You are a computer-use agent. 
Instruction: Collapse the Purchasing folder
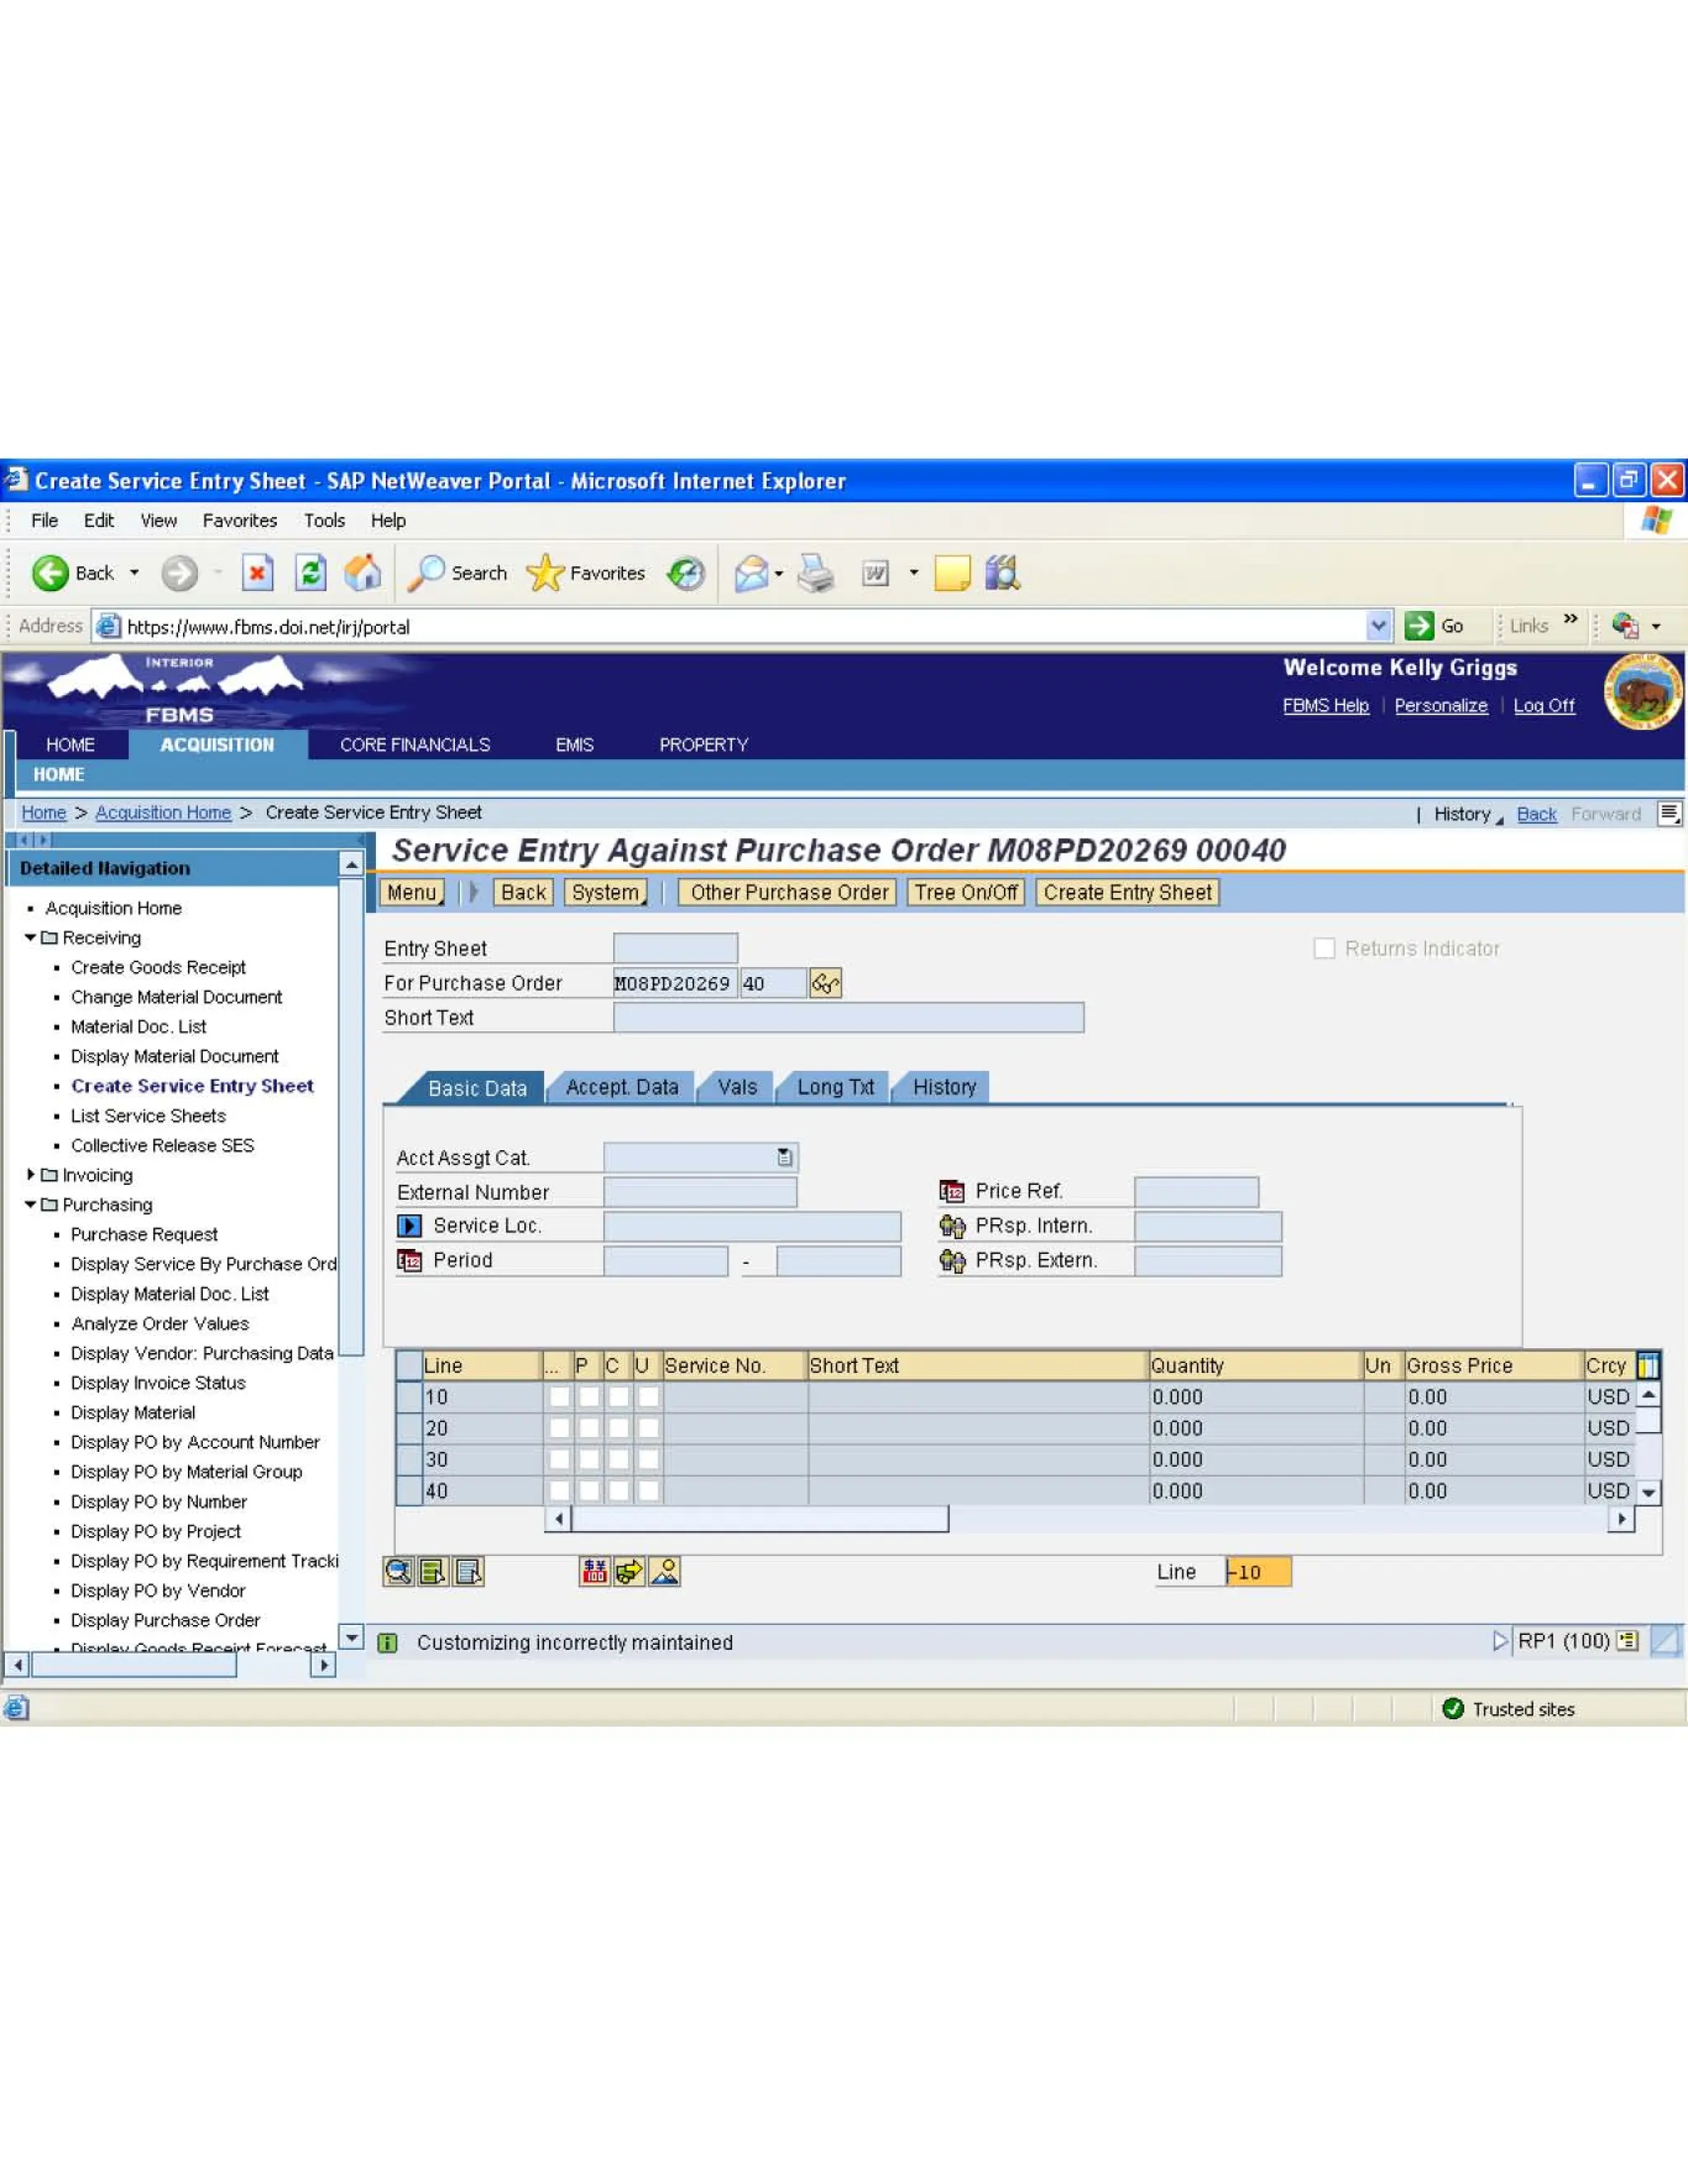30,1205
